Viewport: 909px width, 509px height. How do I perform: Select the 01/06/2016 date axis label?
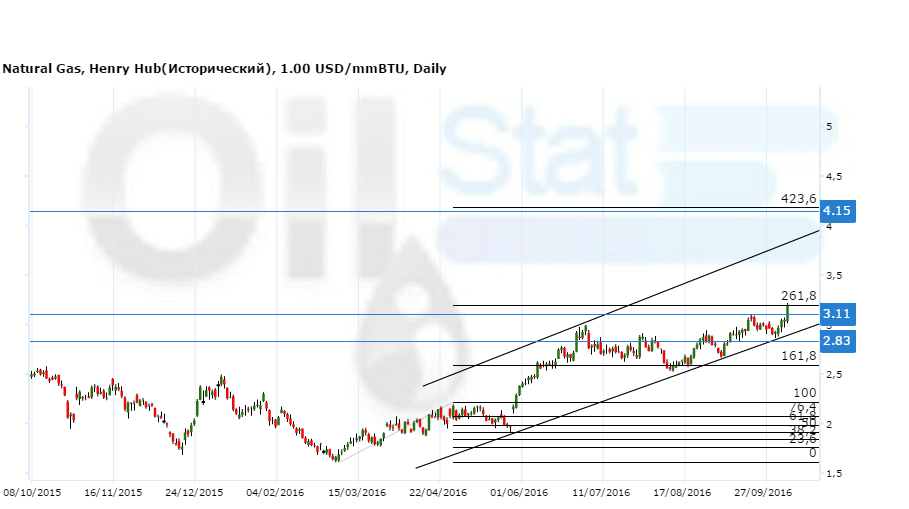[519, 493]
